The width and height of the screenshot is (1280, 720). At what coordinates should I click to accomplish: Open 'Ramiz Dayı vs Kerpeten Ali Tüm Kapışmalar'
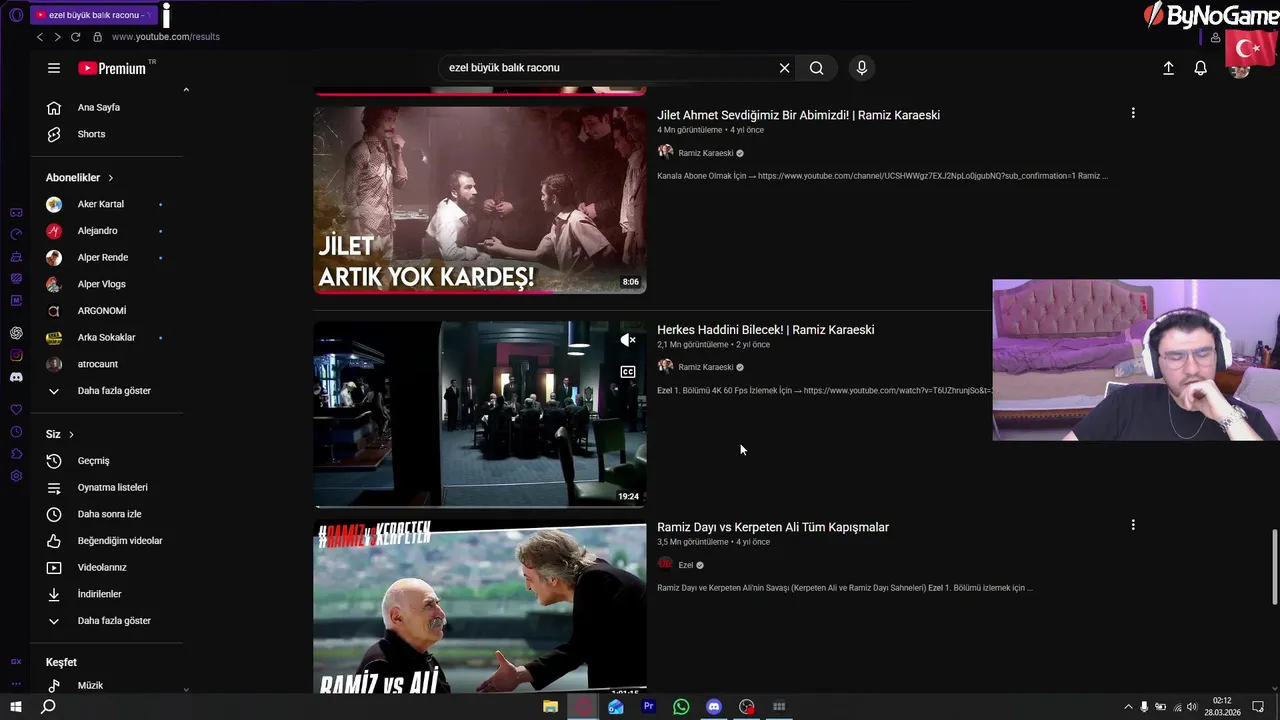coord(773,527)
